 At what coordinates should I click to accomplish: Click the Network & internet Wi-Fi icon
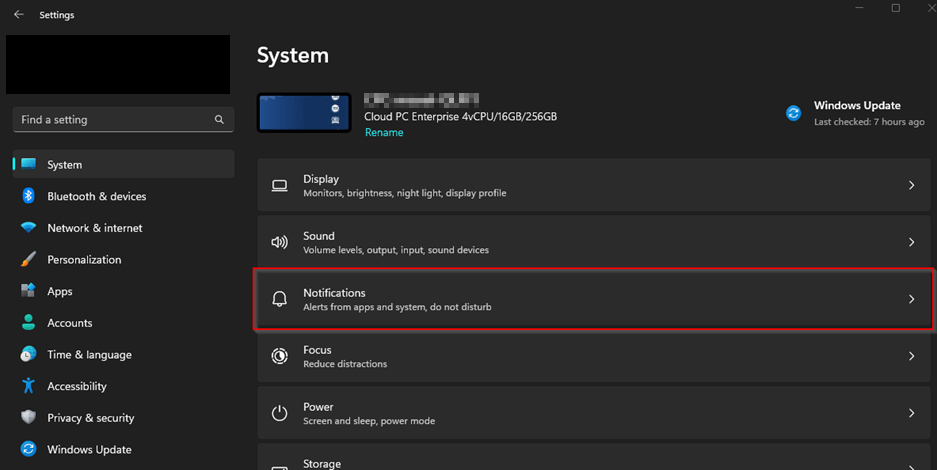29,228
